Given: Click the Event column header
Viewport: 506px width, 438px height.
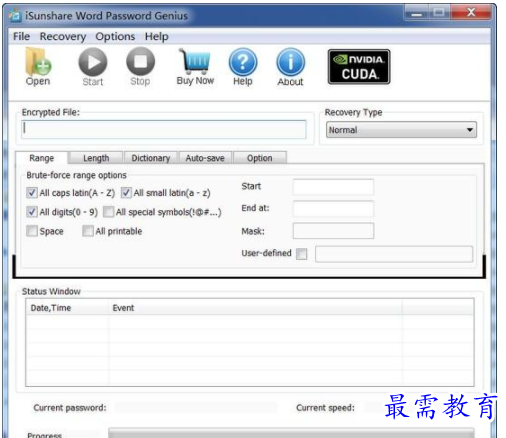Looking at the screenshot, I should point(256,308).
